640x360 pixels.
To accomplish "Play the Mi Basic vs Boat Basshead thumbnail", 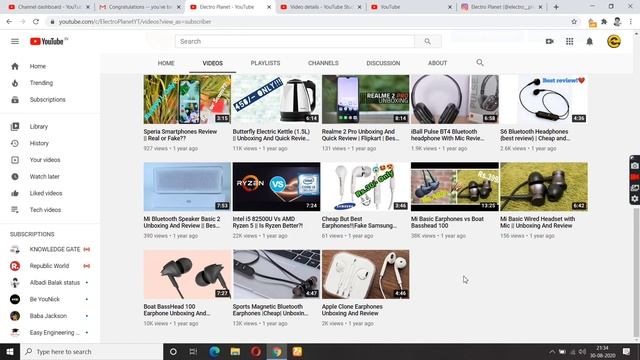I will pos(455,187).
